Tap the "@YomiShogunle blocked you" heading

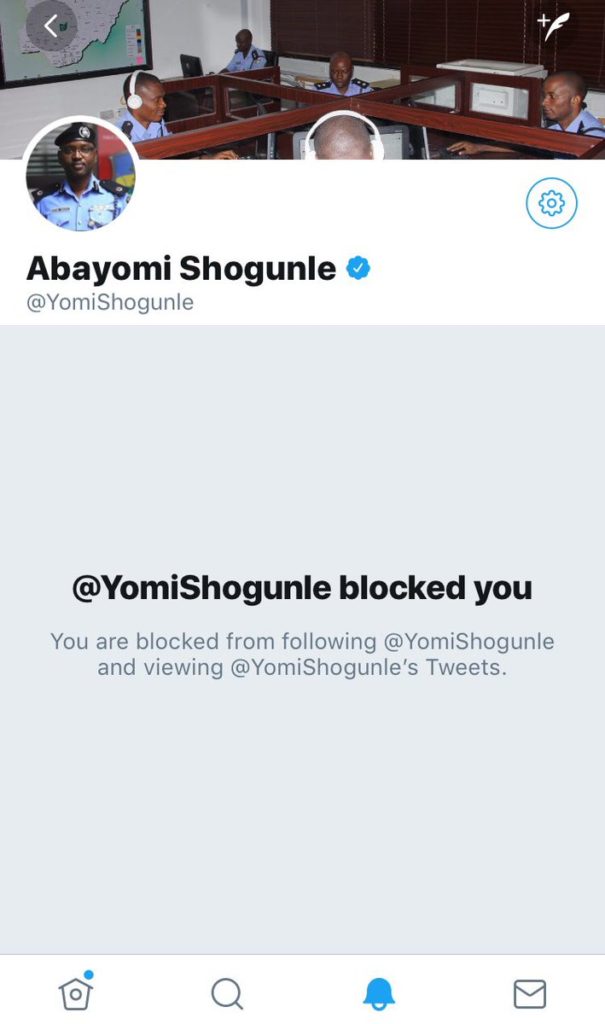[x=302, y=588]
